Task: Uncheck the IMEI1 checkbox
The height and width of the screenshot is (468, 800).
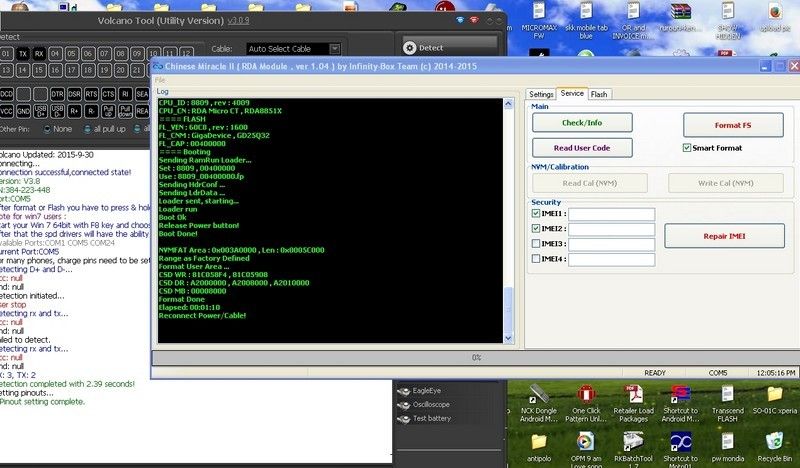Action: (537, 213)
